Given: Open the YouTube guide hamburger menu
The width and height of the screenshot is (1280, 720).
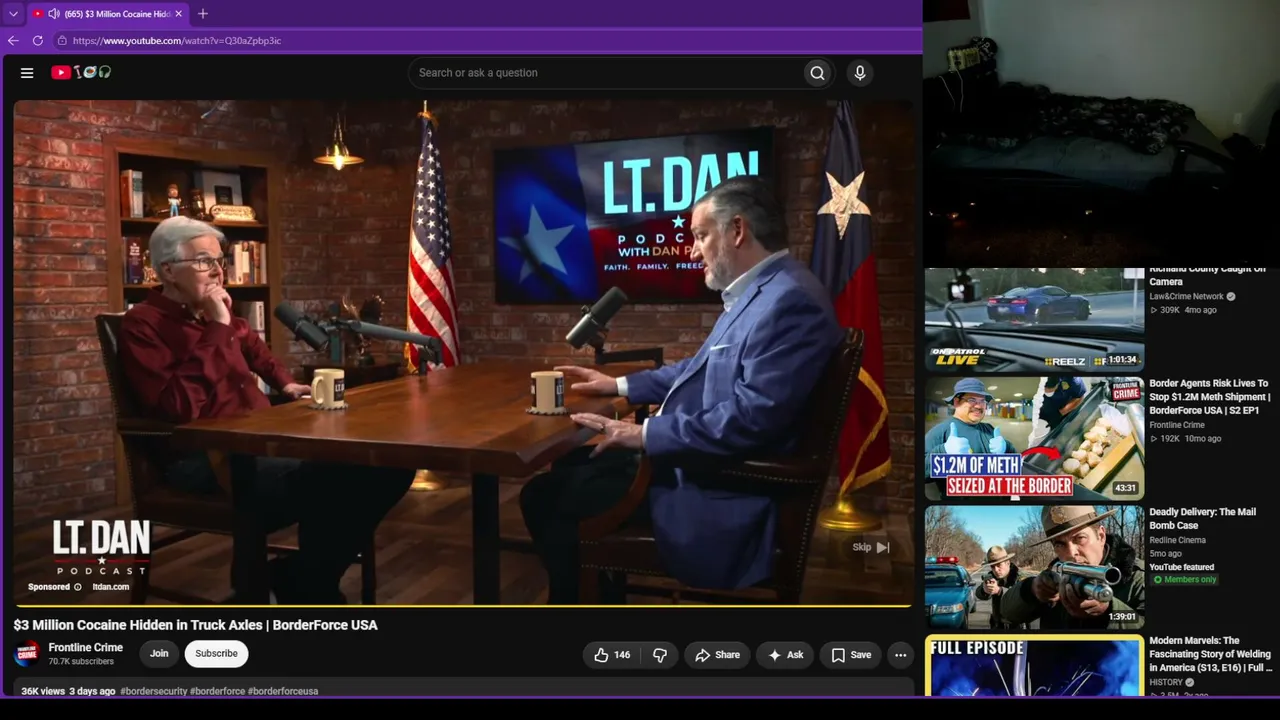Looking at the screenshot, I should [27, 72].
